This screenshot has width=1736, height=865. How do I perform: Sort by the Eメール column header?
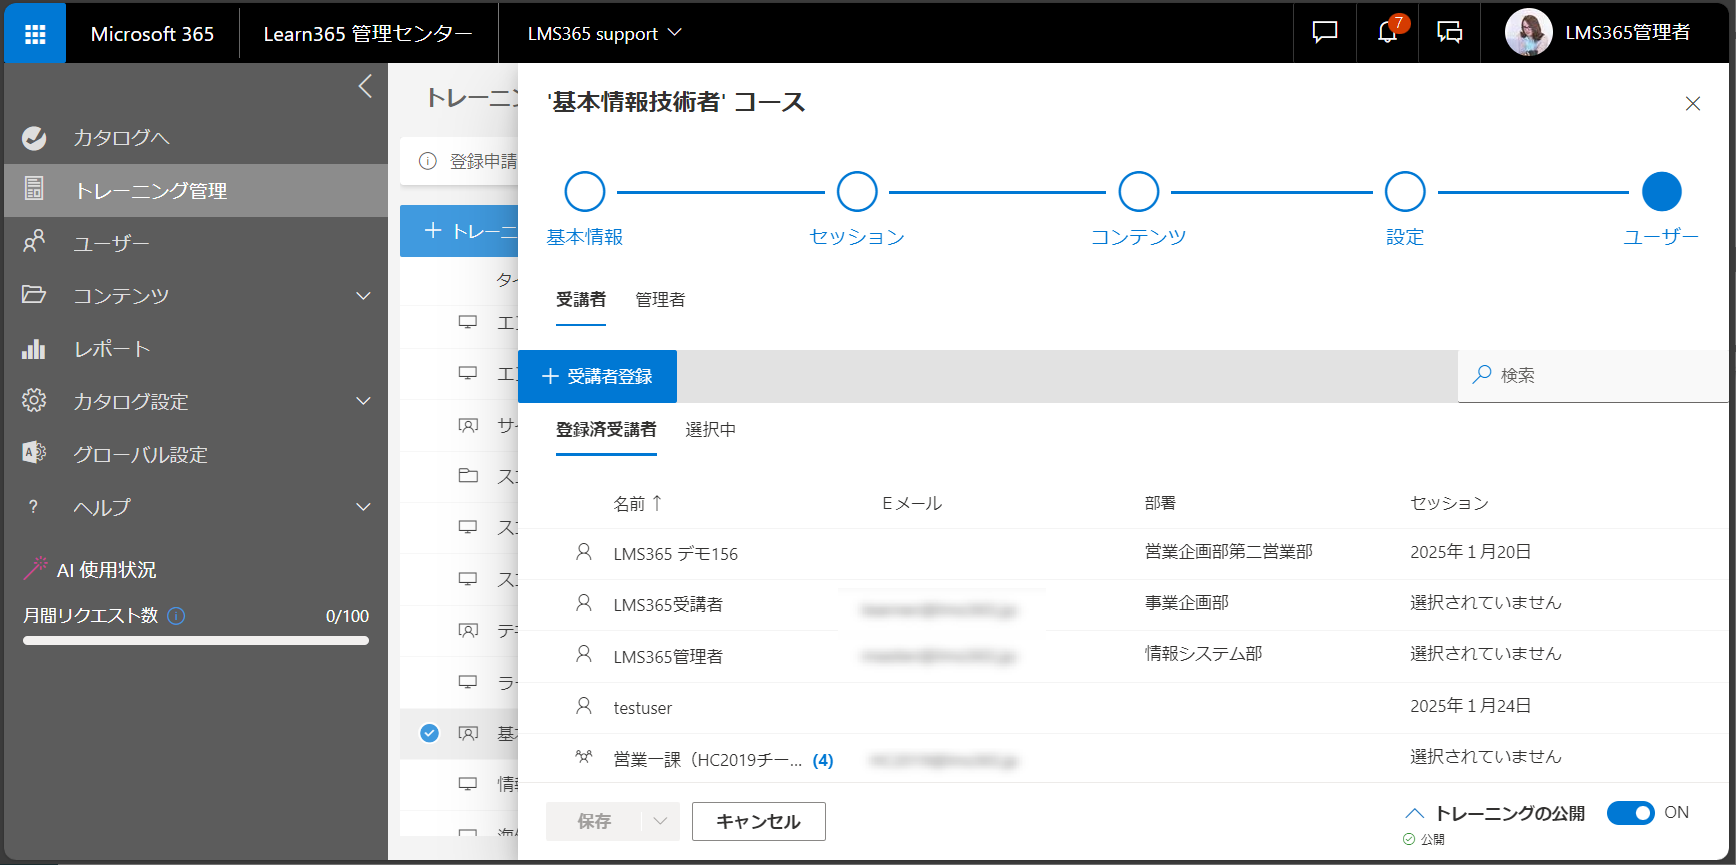click(x=912, y=503)
